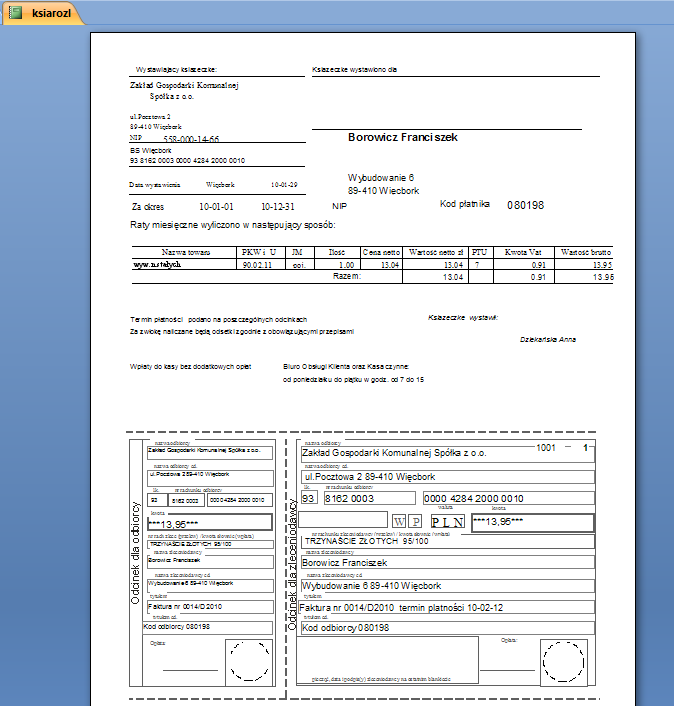This screenshot has height=706, width=674.
Task: Click the green report icon on ksiarozl tab
Action: click(x=16, y=13)
